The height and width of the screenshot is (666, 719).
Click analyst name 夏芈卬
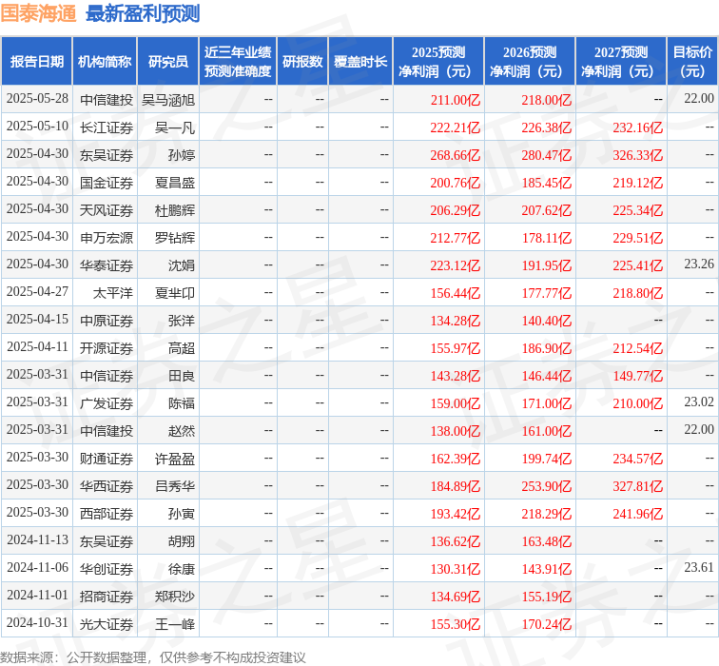tap(175, 293)
